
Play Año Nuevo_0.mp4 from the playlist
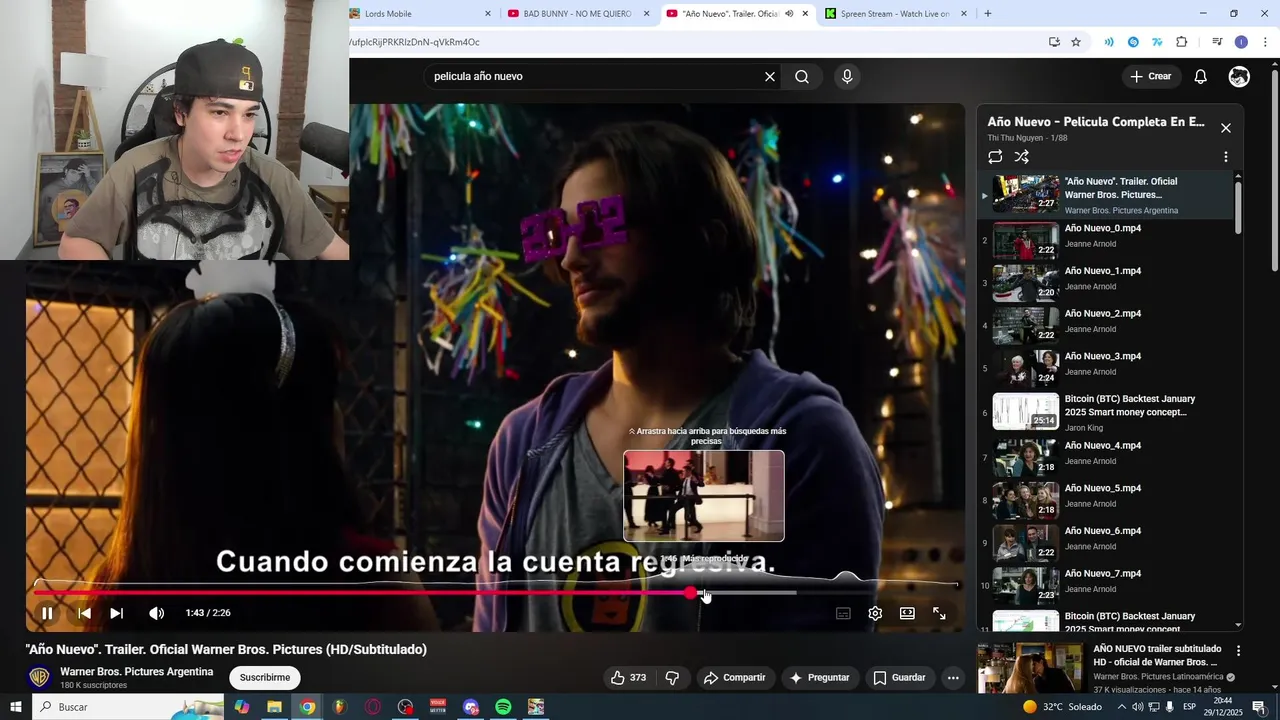click(1107, 240)
